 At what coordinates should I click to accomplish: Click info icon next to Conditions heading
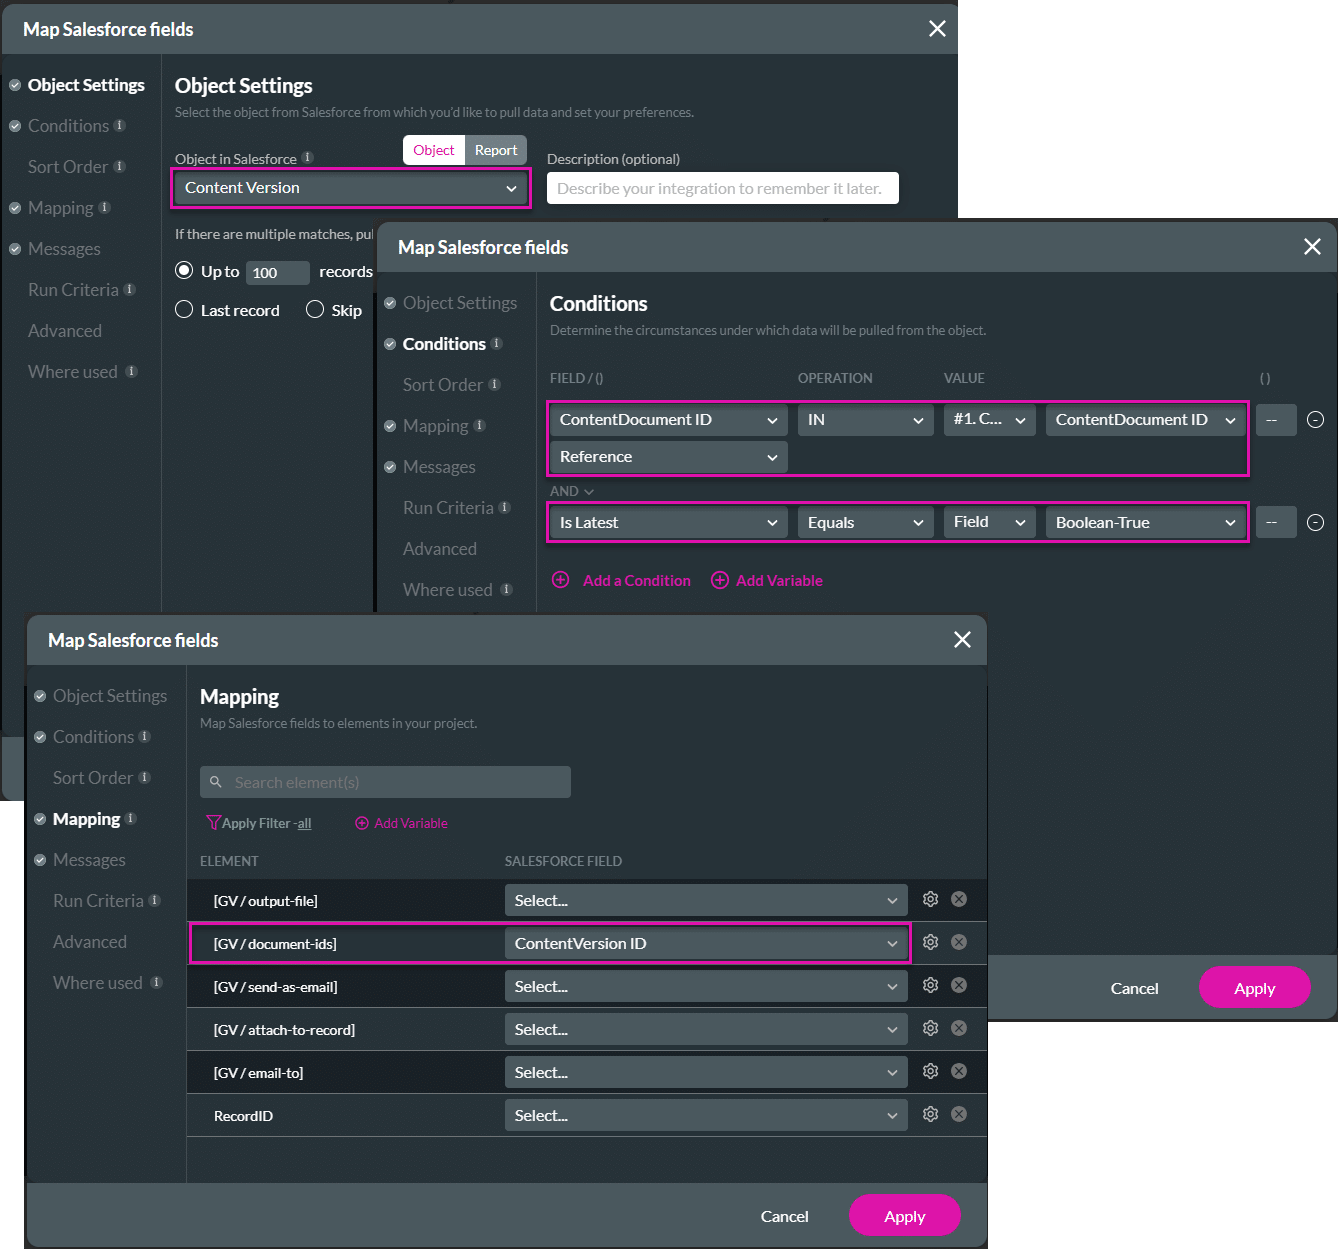tap(496, 343)
